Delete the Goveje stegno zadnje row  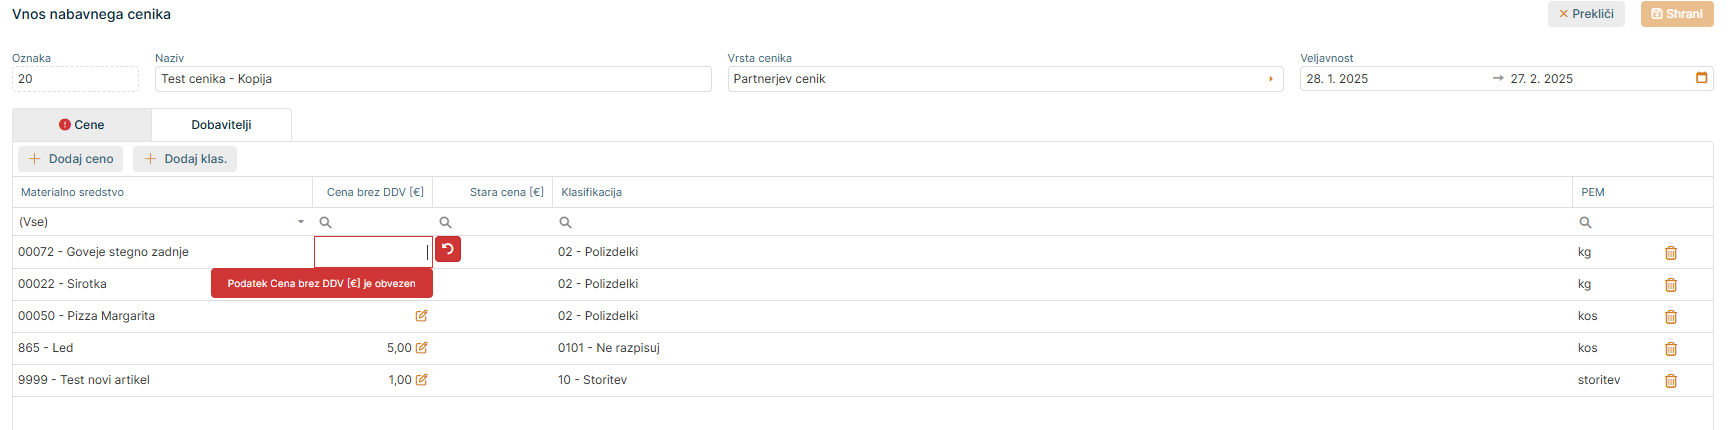pyautogui.click(x=1670, y=253)
